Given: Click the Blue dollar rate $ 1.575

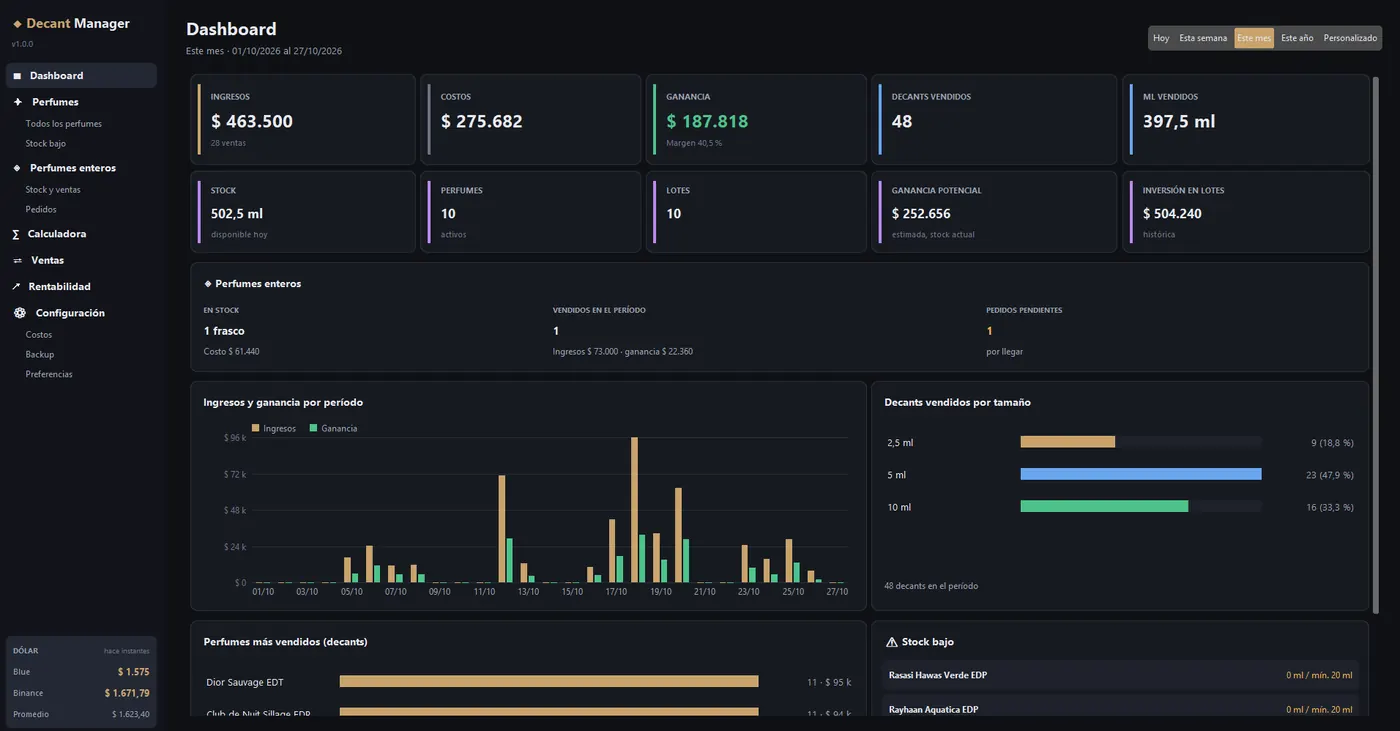Looking at the screenshot, I should (133, 672).
